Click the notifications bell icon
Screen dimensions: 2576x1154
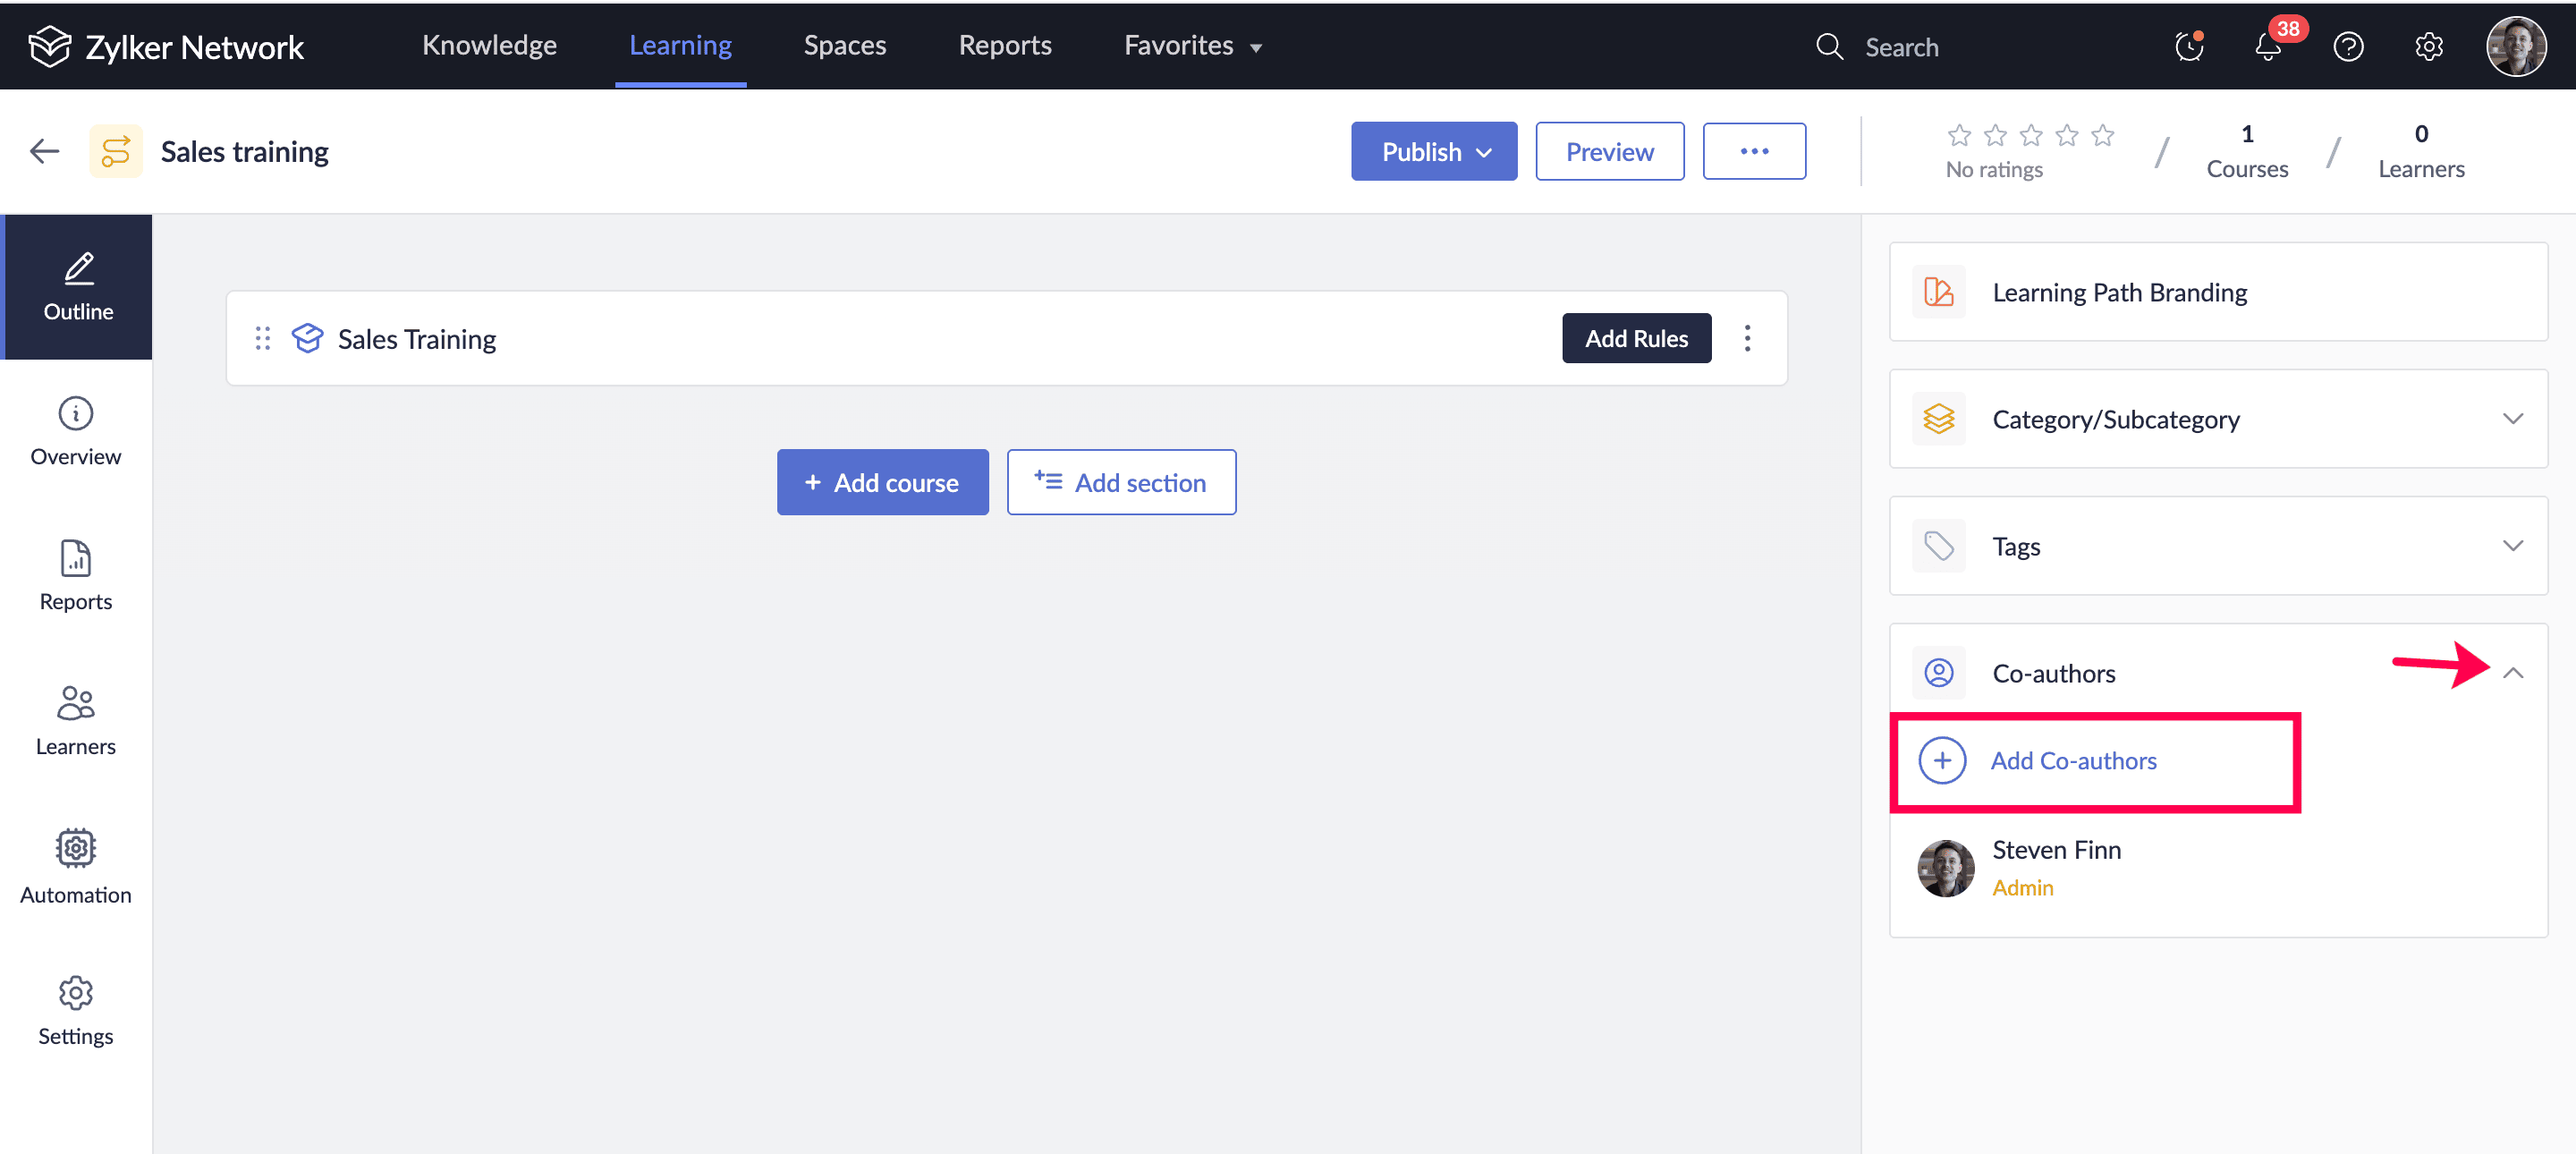coord(2267,47)
